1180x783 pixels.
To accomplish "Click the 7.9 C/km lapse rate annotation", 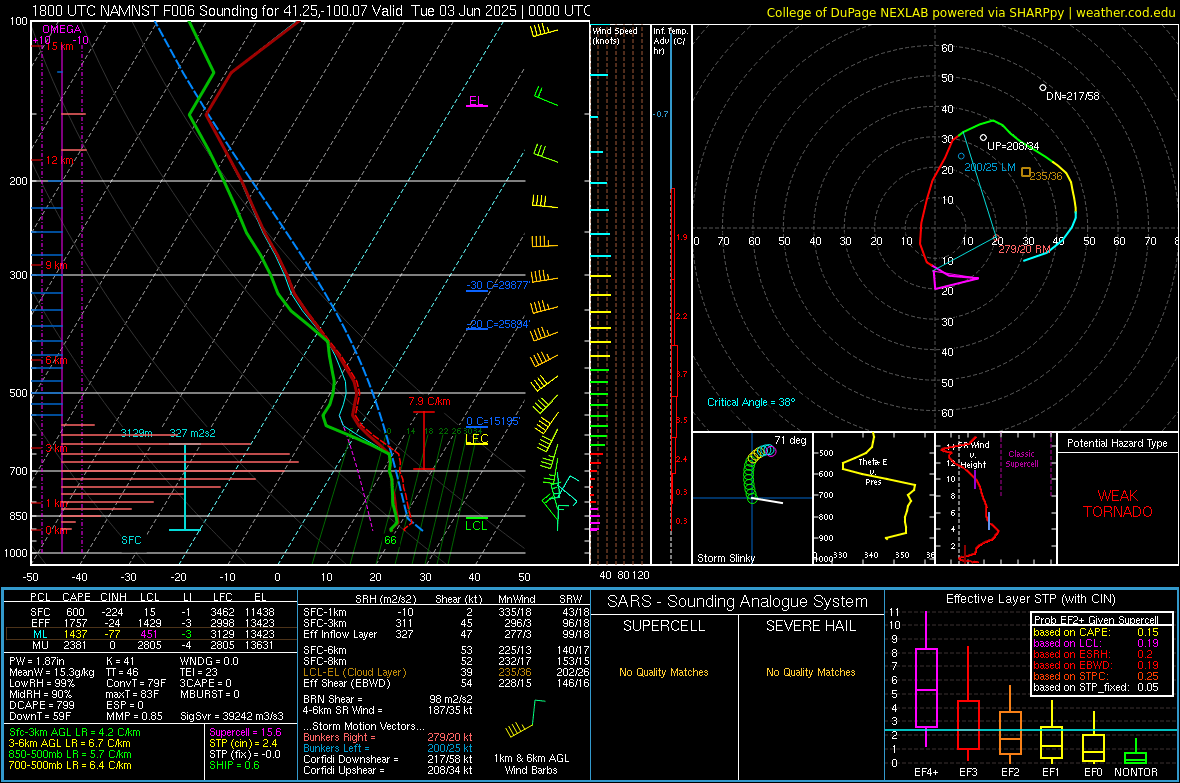I will pyautogui.click(x=429, y=401).
